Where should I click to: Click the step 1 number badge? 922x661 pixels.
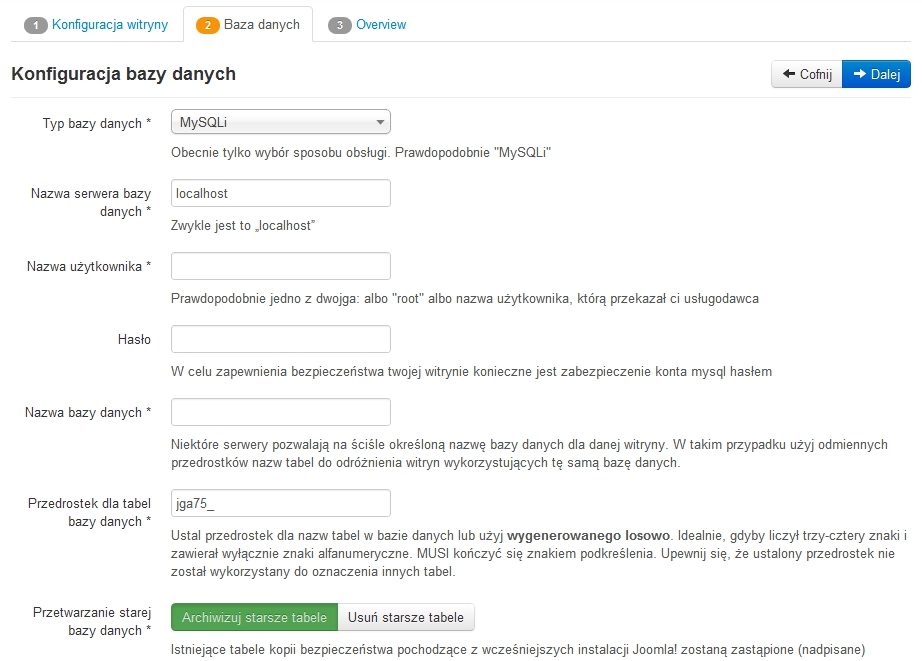tap(36, 25)
